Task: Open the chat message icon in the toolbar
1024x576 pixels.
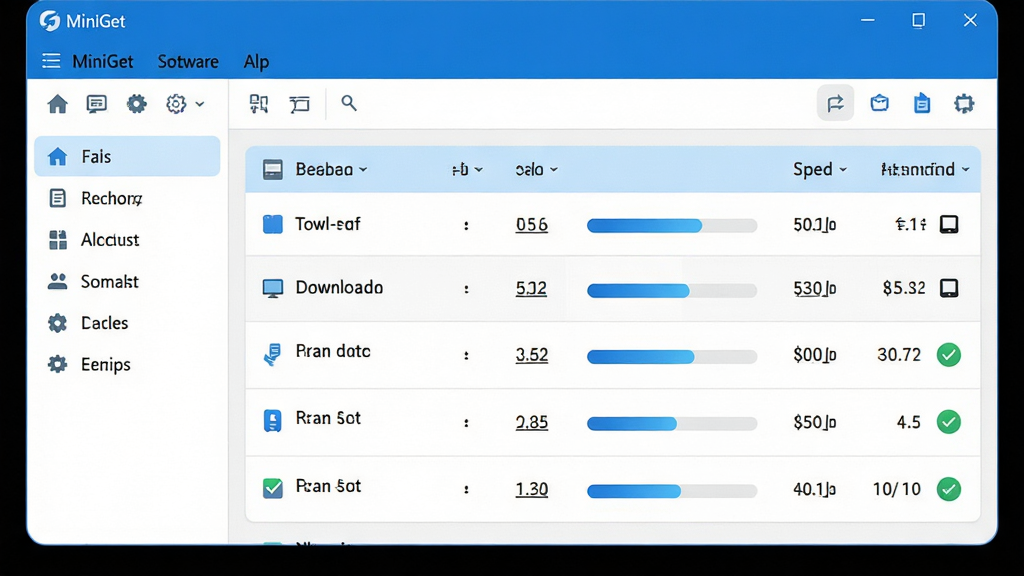Action: (x=97, y=104)
